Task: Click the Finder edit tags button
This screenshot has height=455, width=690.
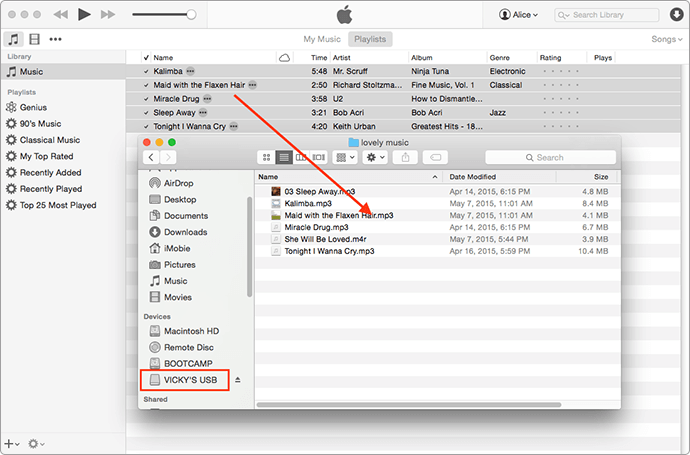Action: click(x=435, y=158)
